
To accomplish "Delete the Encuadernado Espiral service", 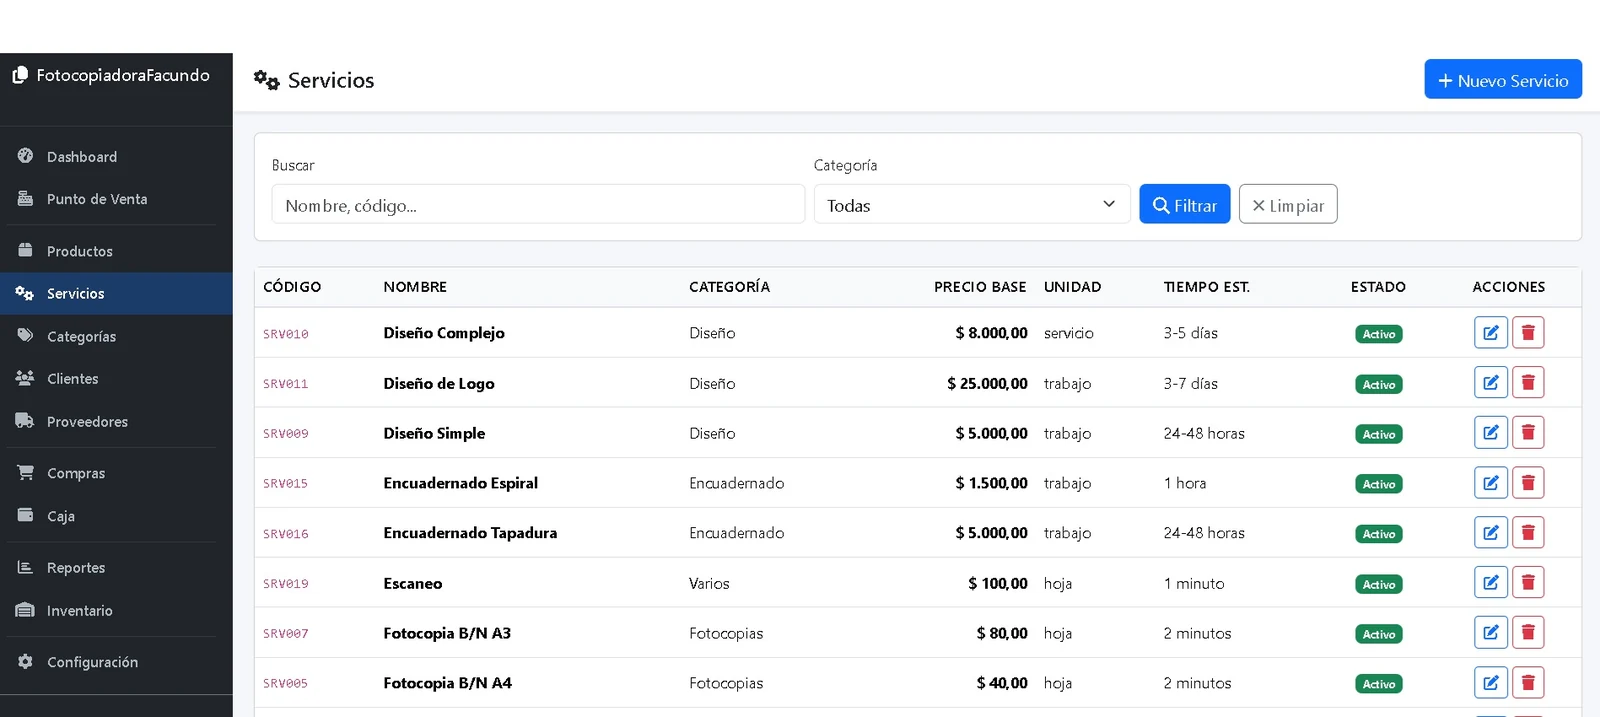I will click(x=1528, y=483).
